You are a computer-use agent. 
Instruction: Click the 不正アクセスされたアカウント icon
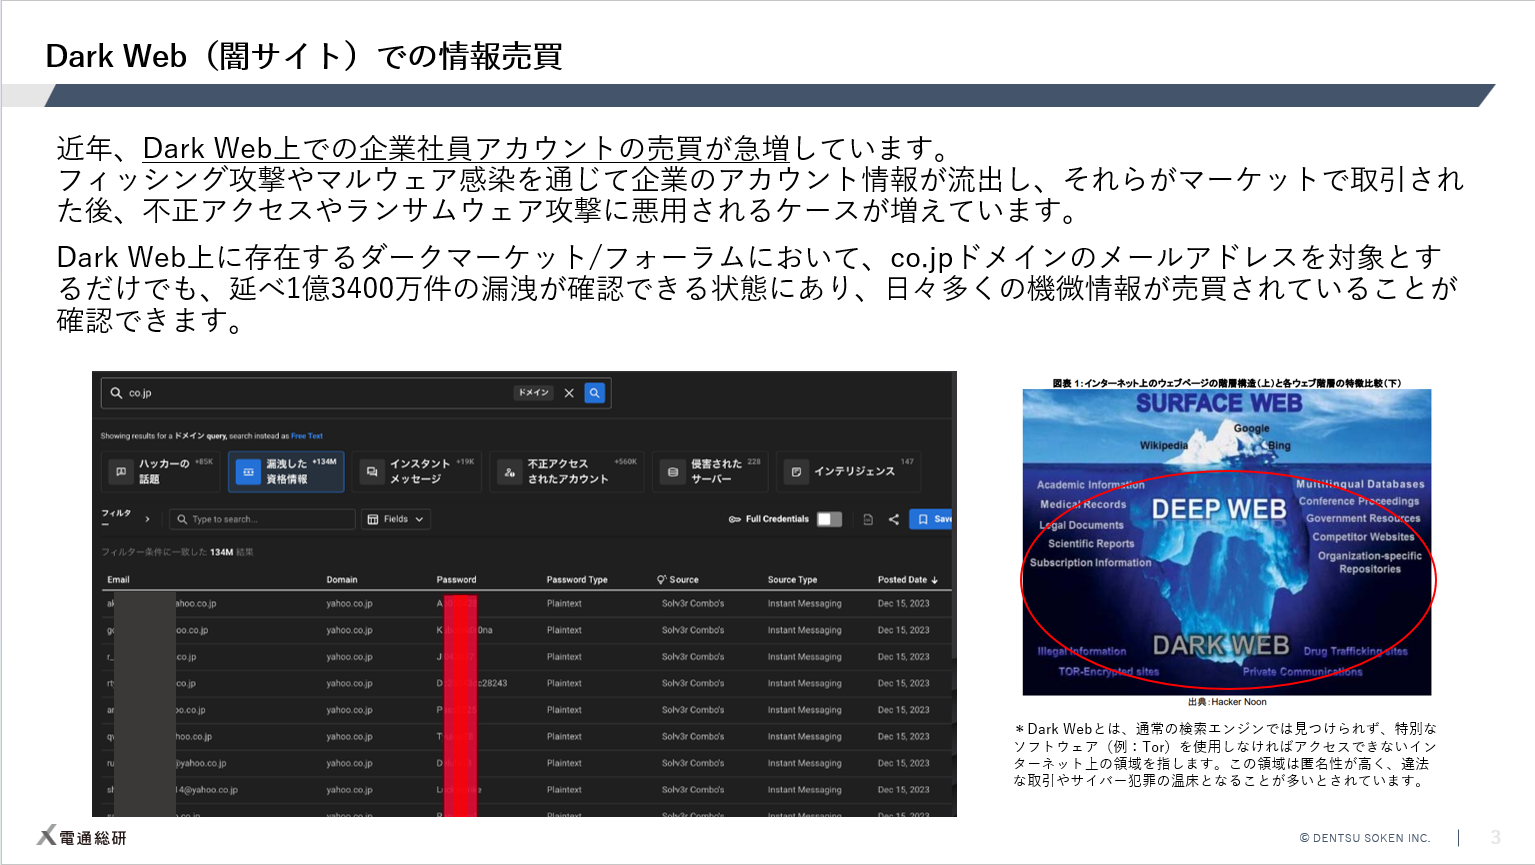coord(510,472)
